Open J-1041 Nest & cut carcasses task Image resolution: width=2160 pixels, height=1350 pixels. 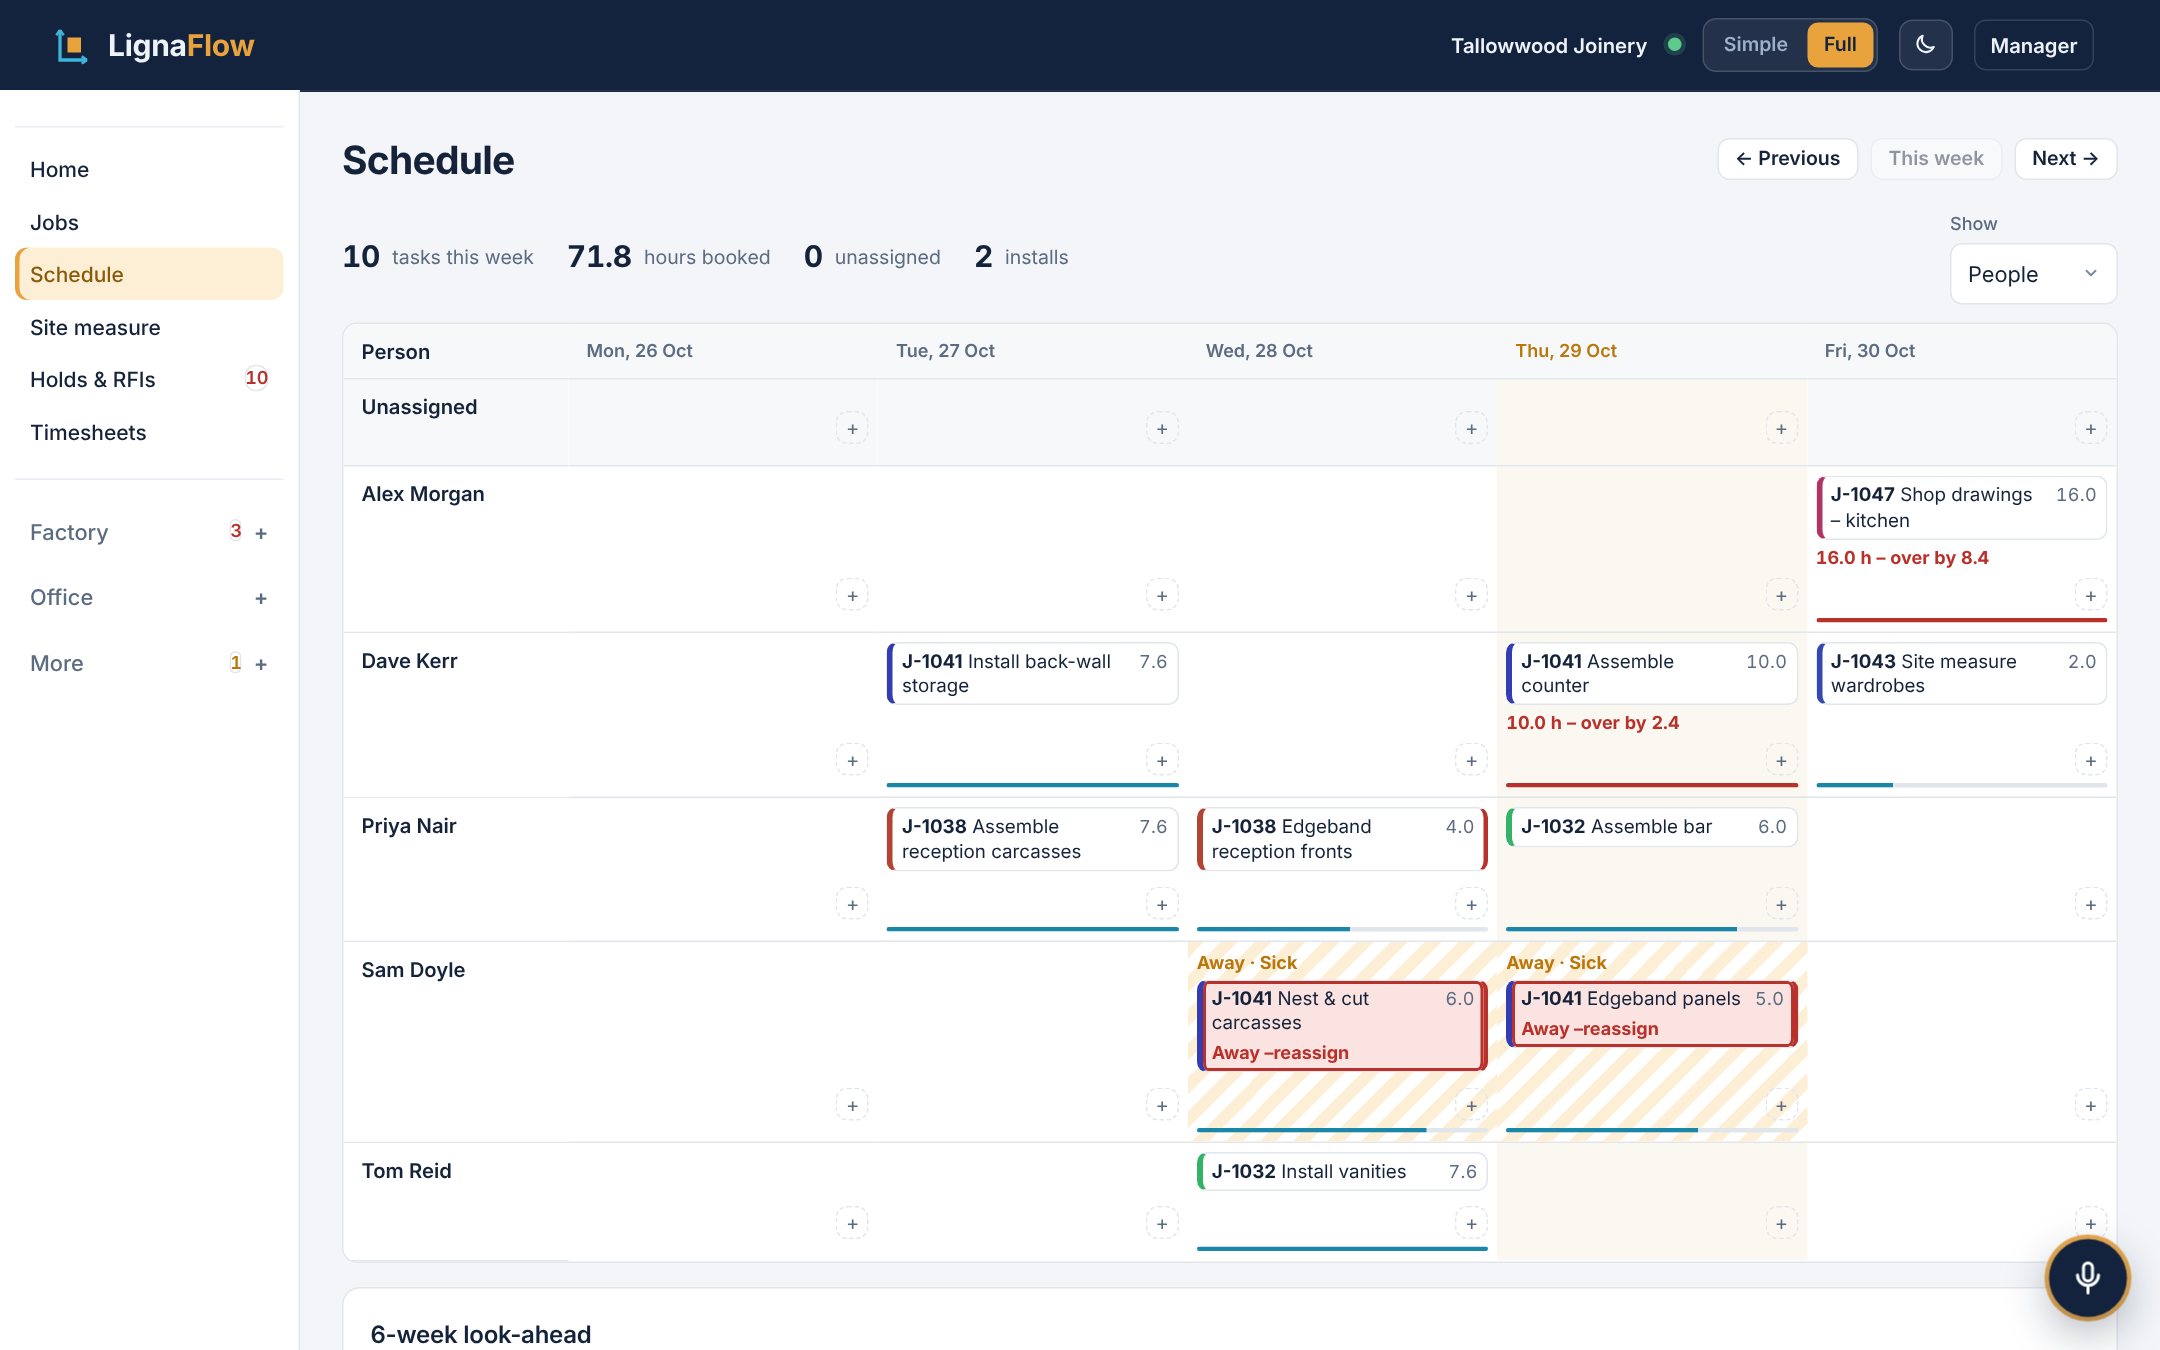tap(1342, 1025)
